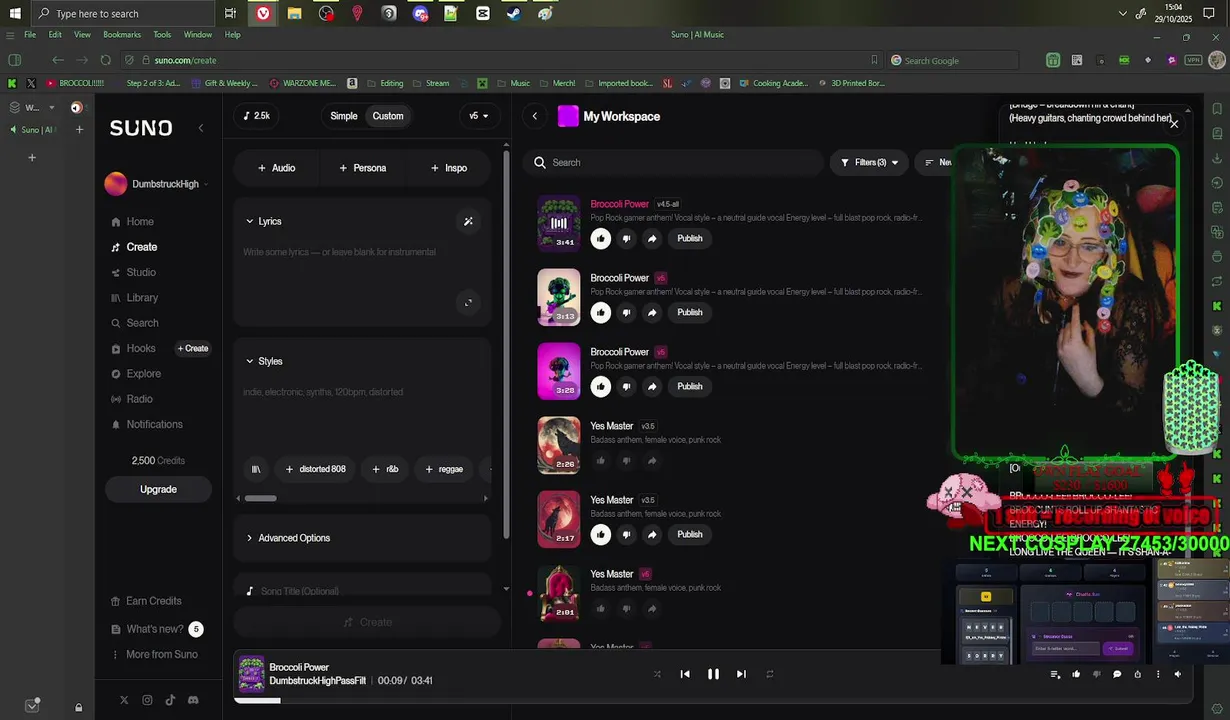Open the Tools menu
Viewport: 1230px width, 720px height.
coord(162,34)
